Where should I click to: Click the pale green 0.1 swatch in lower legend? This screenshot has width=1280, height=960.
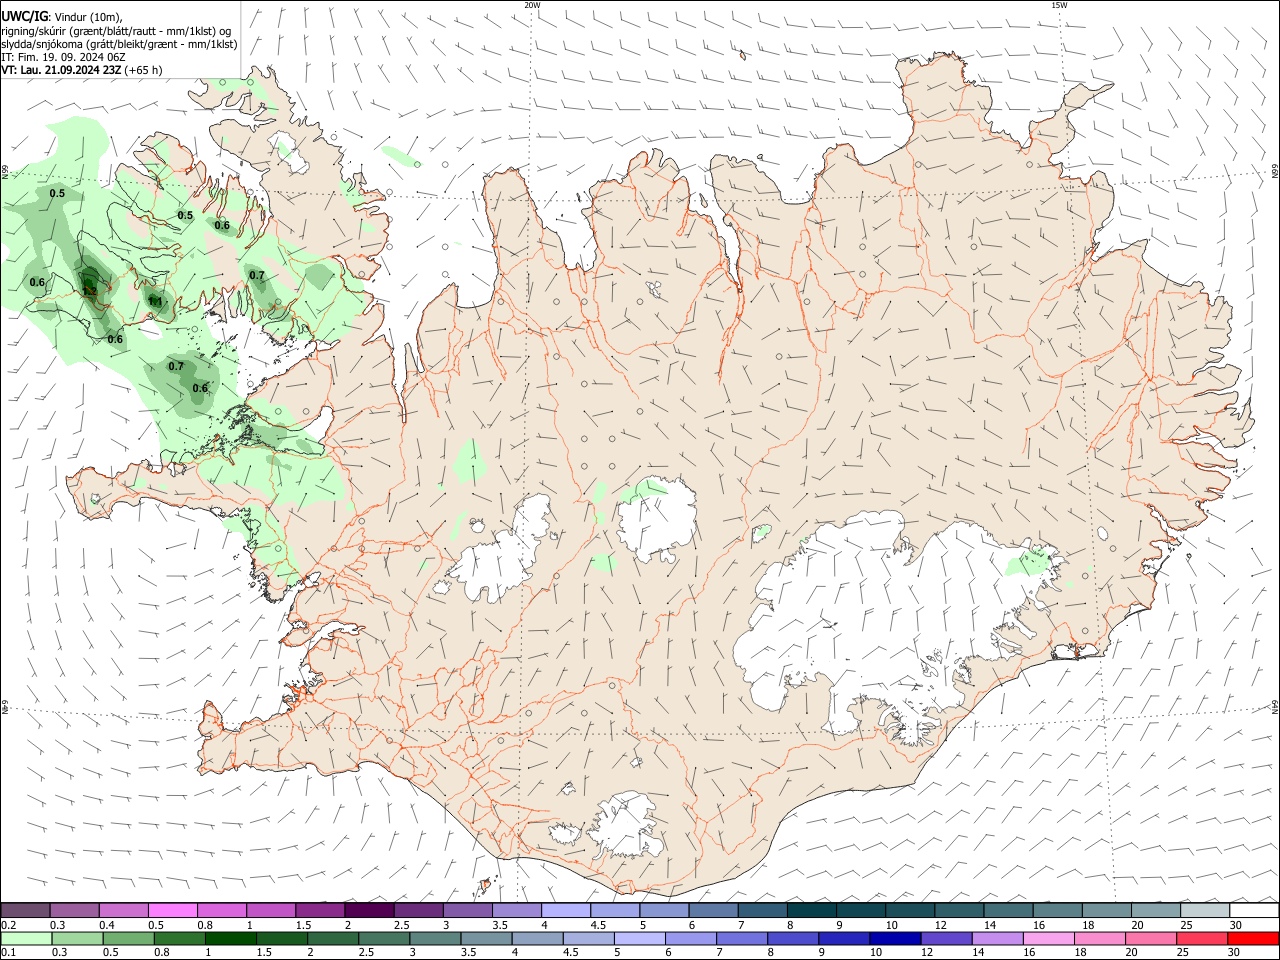(26, 939)
